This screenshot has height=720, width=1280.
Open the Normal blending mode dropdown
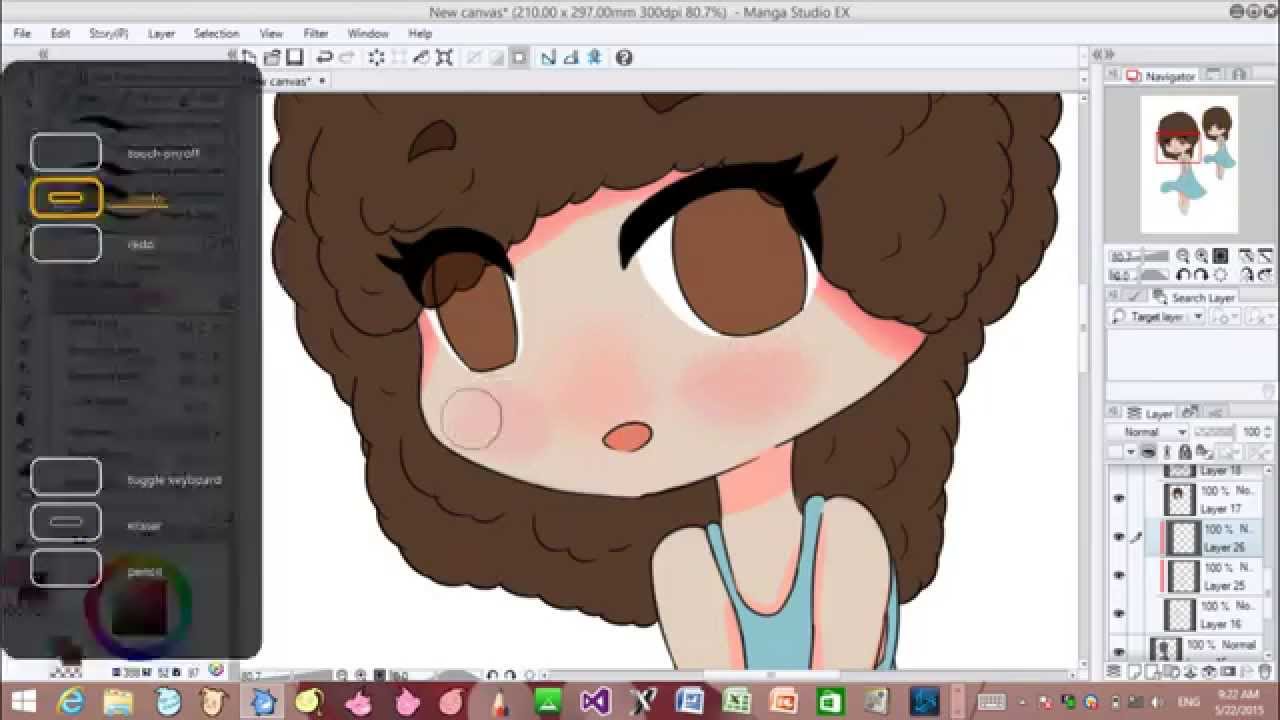(x=1148, y=432)
